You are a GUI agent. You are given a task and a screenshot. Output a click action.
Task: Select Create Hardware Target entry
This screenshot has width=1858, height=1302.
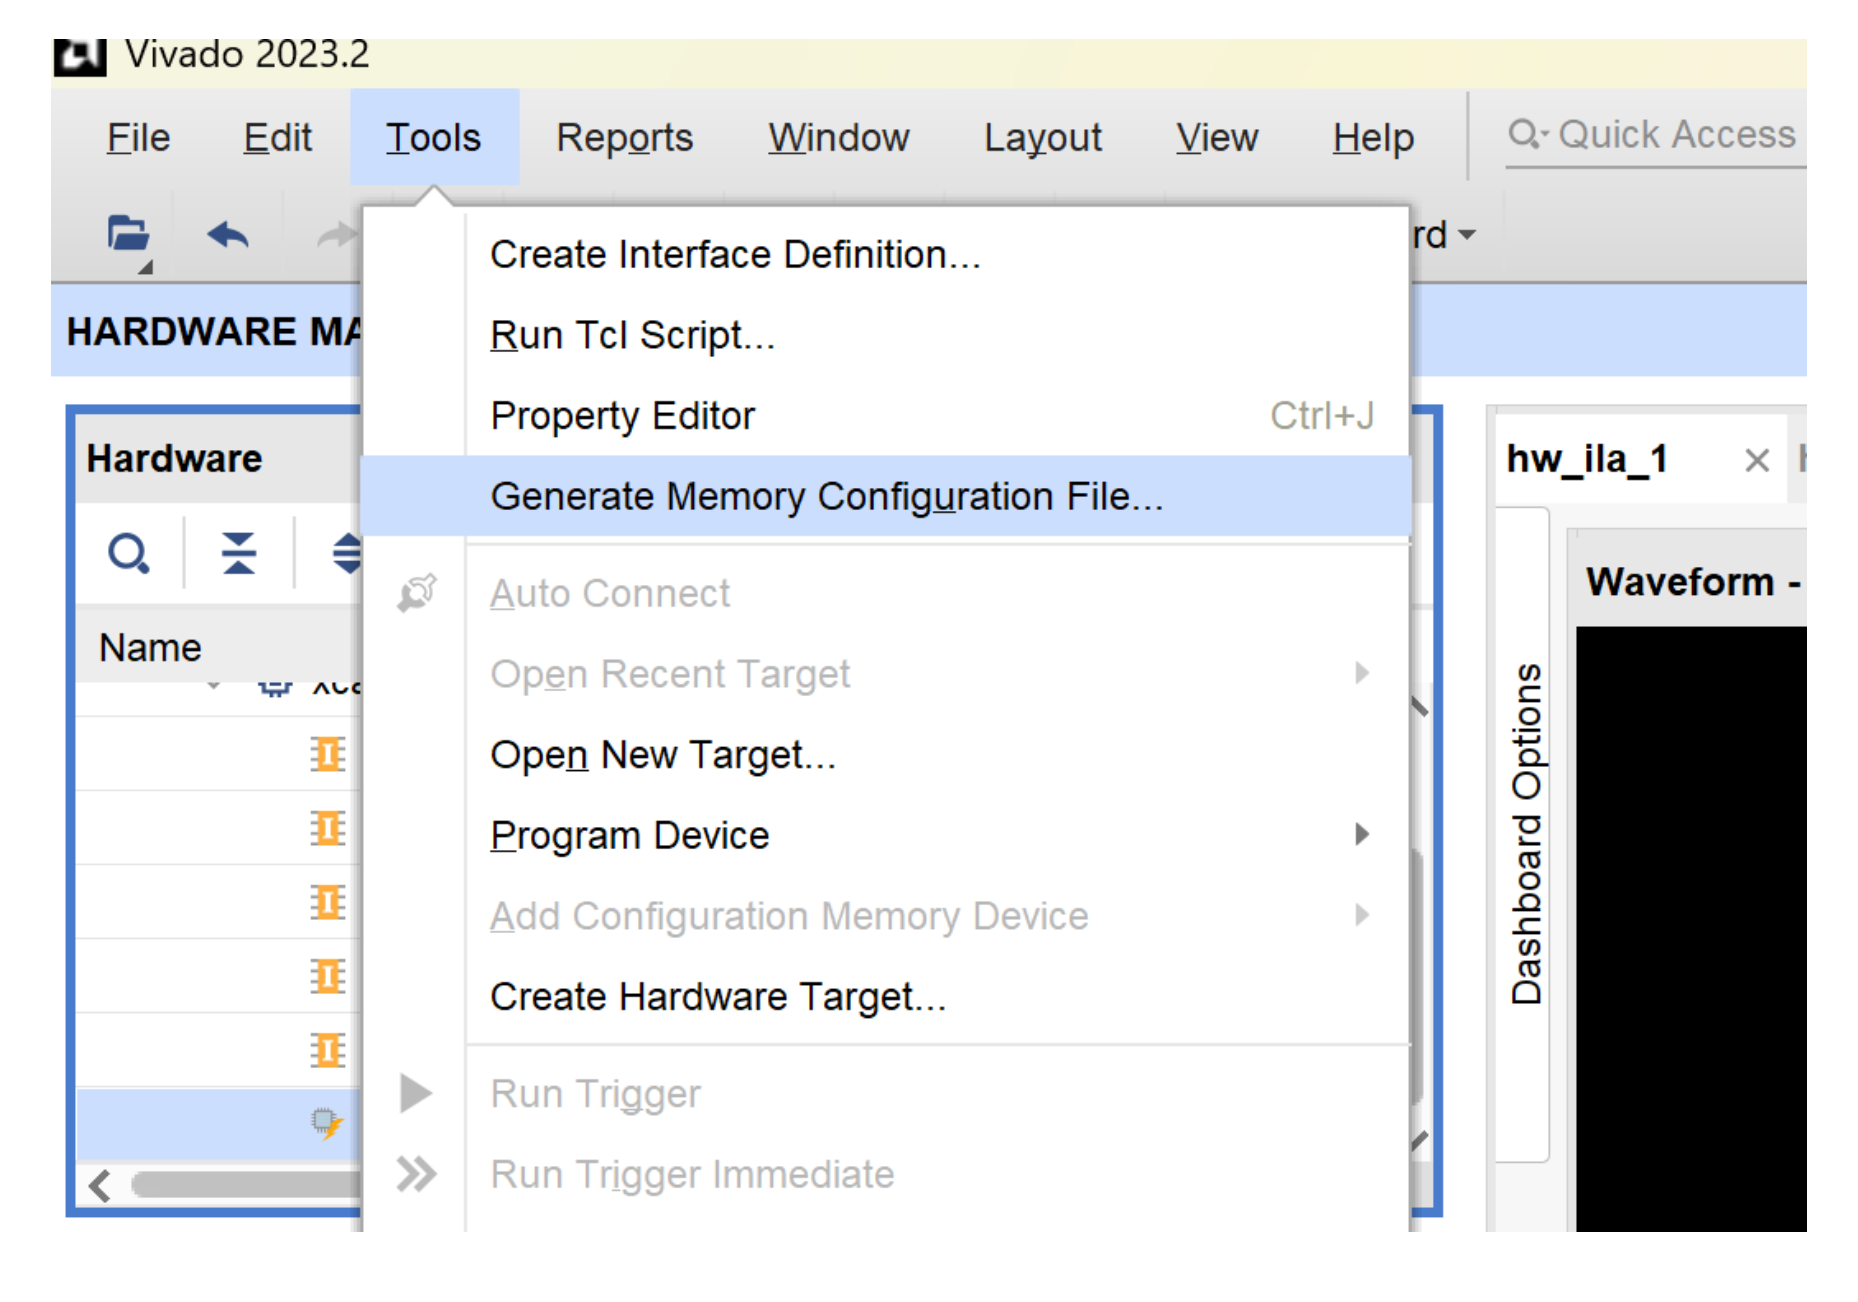pyautogui.click(x=717, y=997)
